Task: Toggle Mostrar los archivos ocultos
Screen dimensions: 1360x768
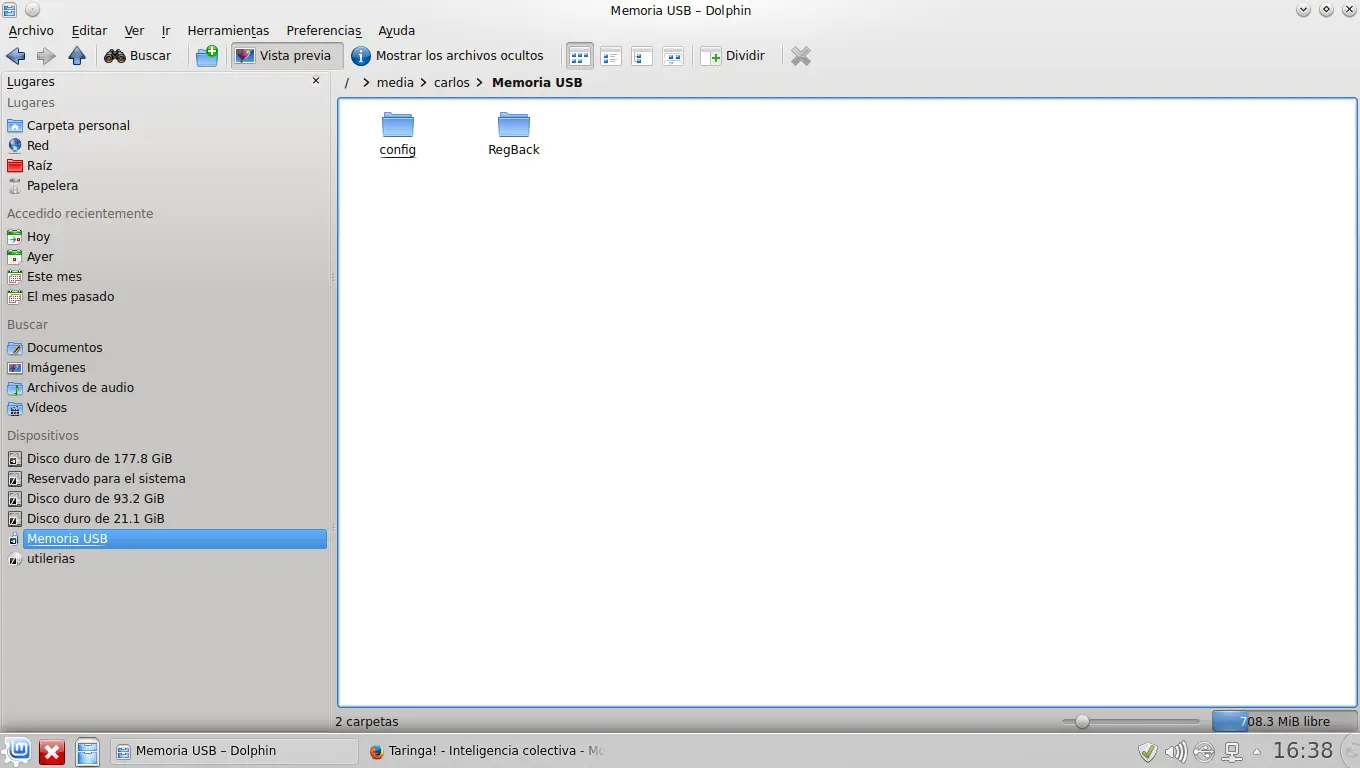Action: click(448, 56)
